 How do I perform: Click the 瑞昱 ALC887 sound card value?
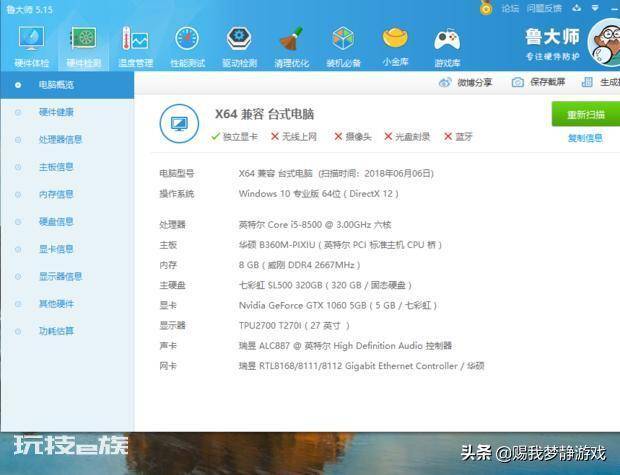345,346
